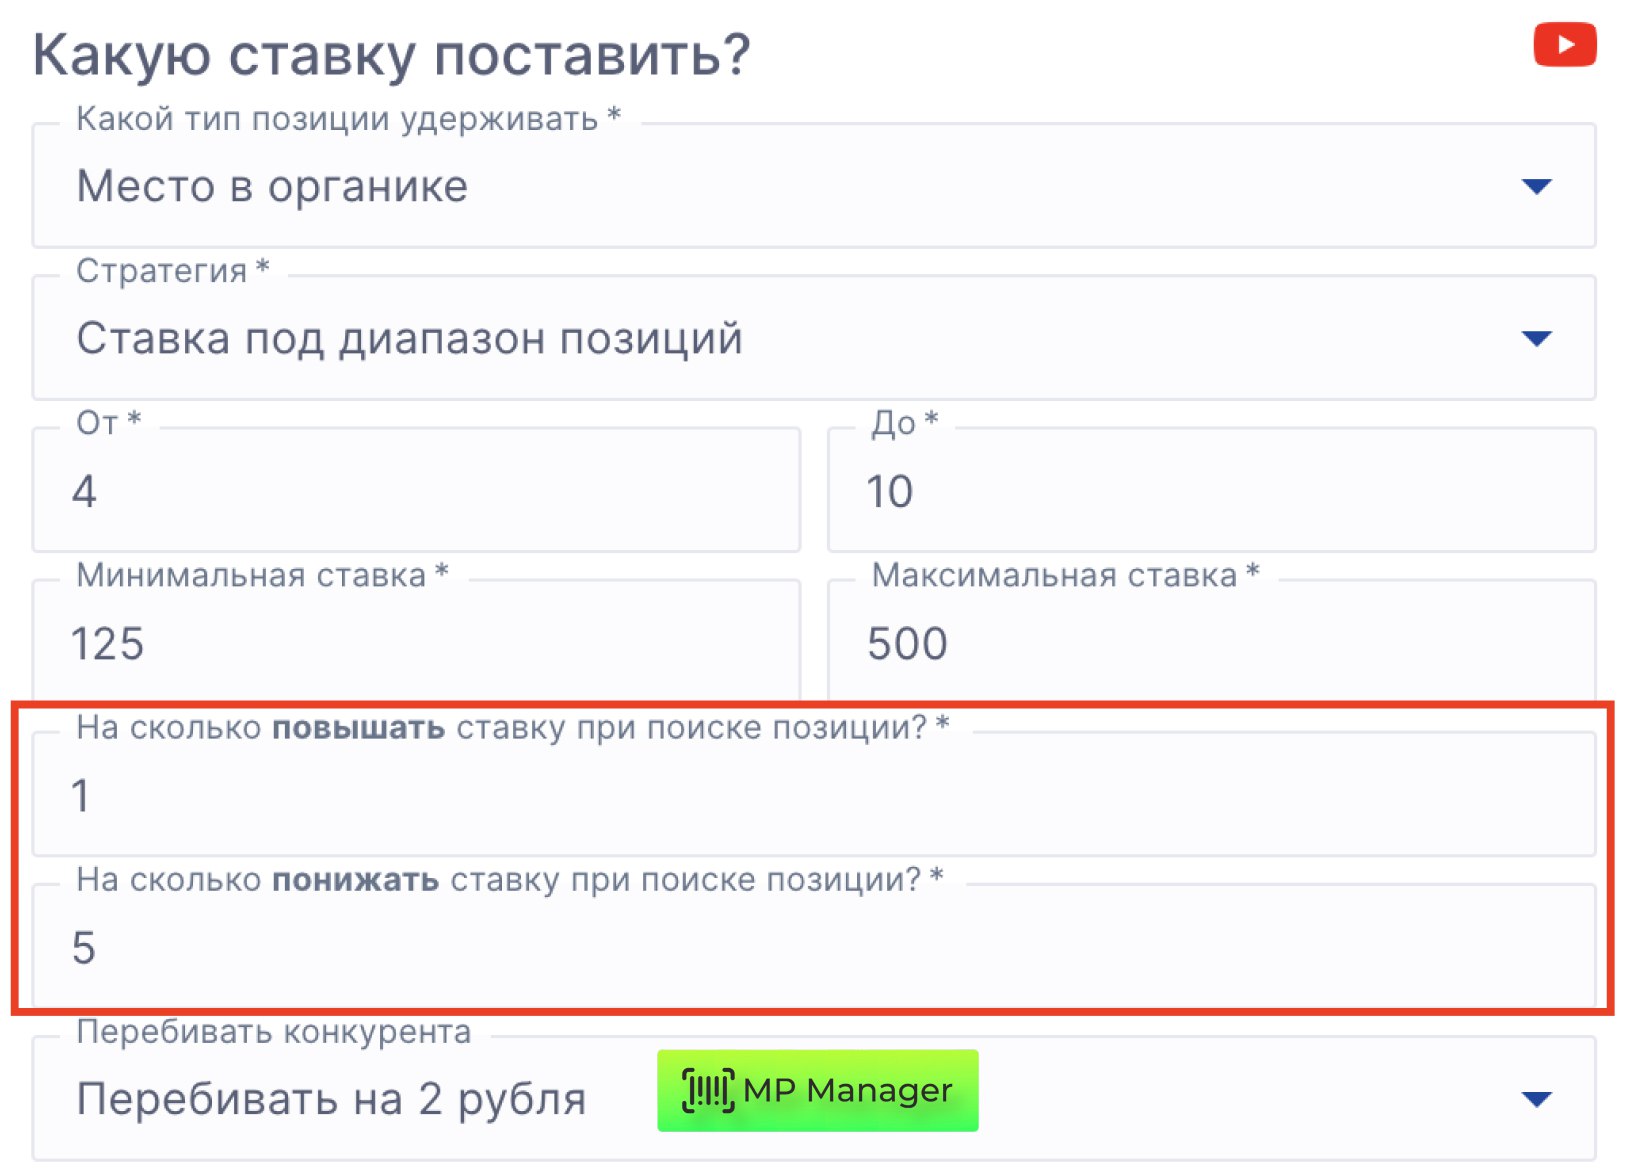Image resolution: width=1638 pixels, height=1176 pixels.
Task: Edit the понижать ставку step field
Action: point(812,948)
